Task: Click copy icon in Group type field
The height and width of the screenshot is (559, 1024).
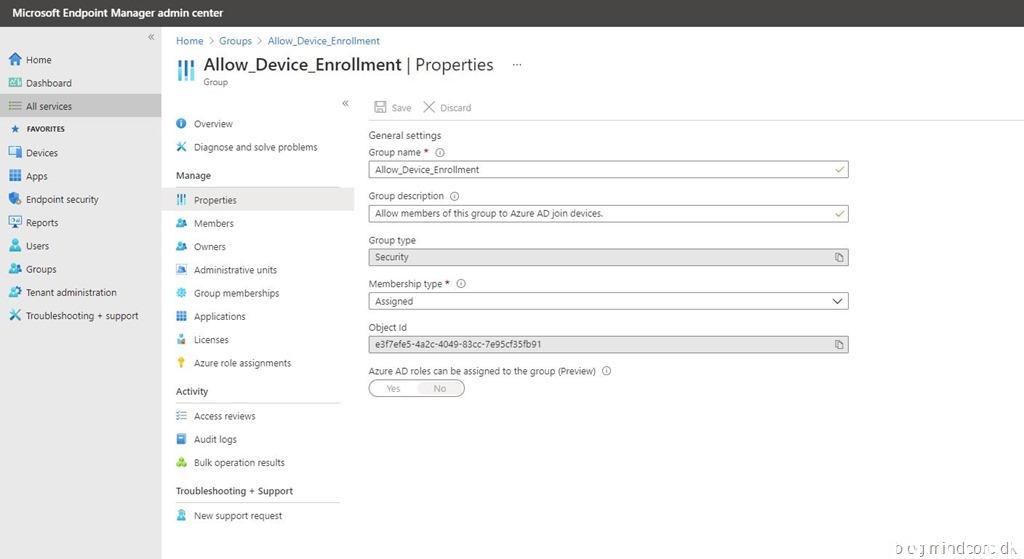Action: click(x=839, y=258)
